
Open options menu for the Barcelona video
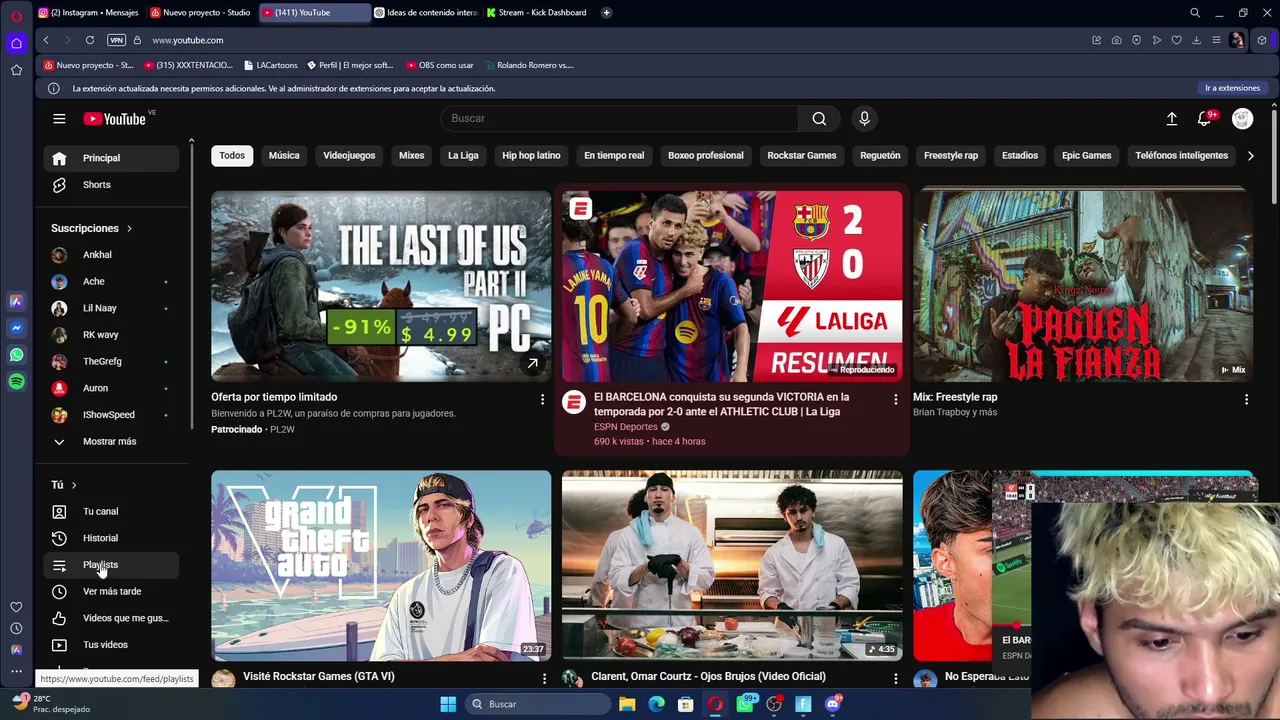coord(895,400)
